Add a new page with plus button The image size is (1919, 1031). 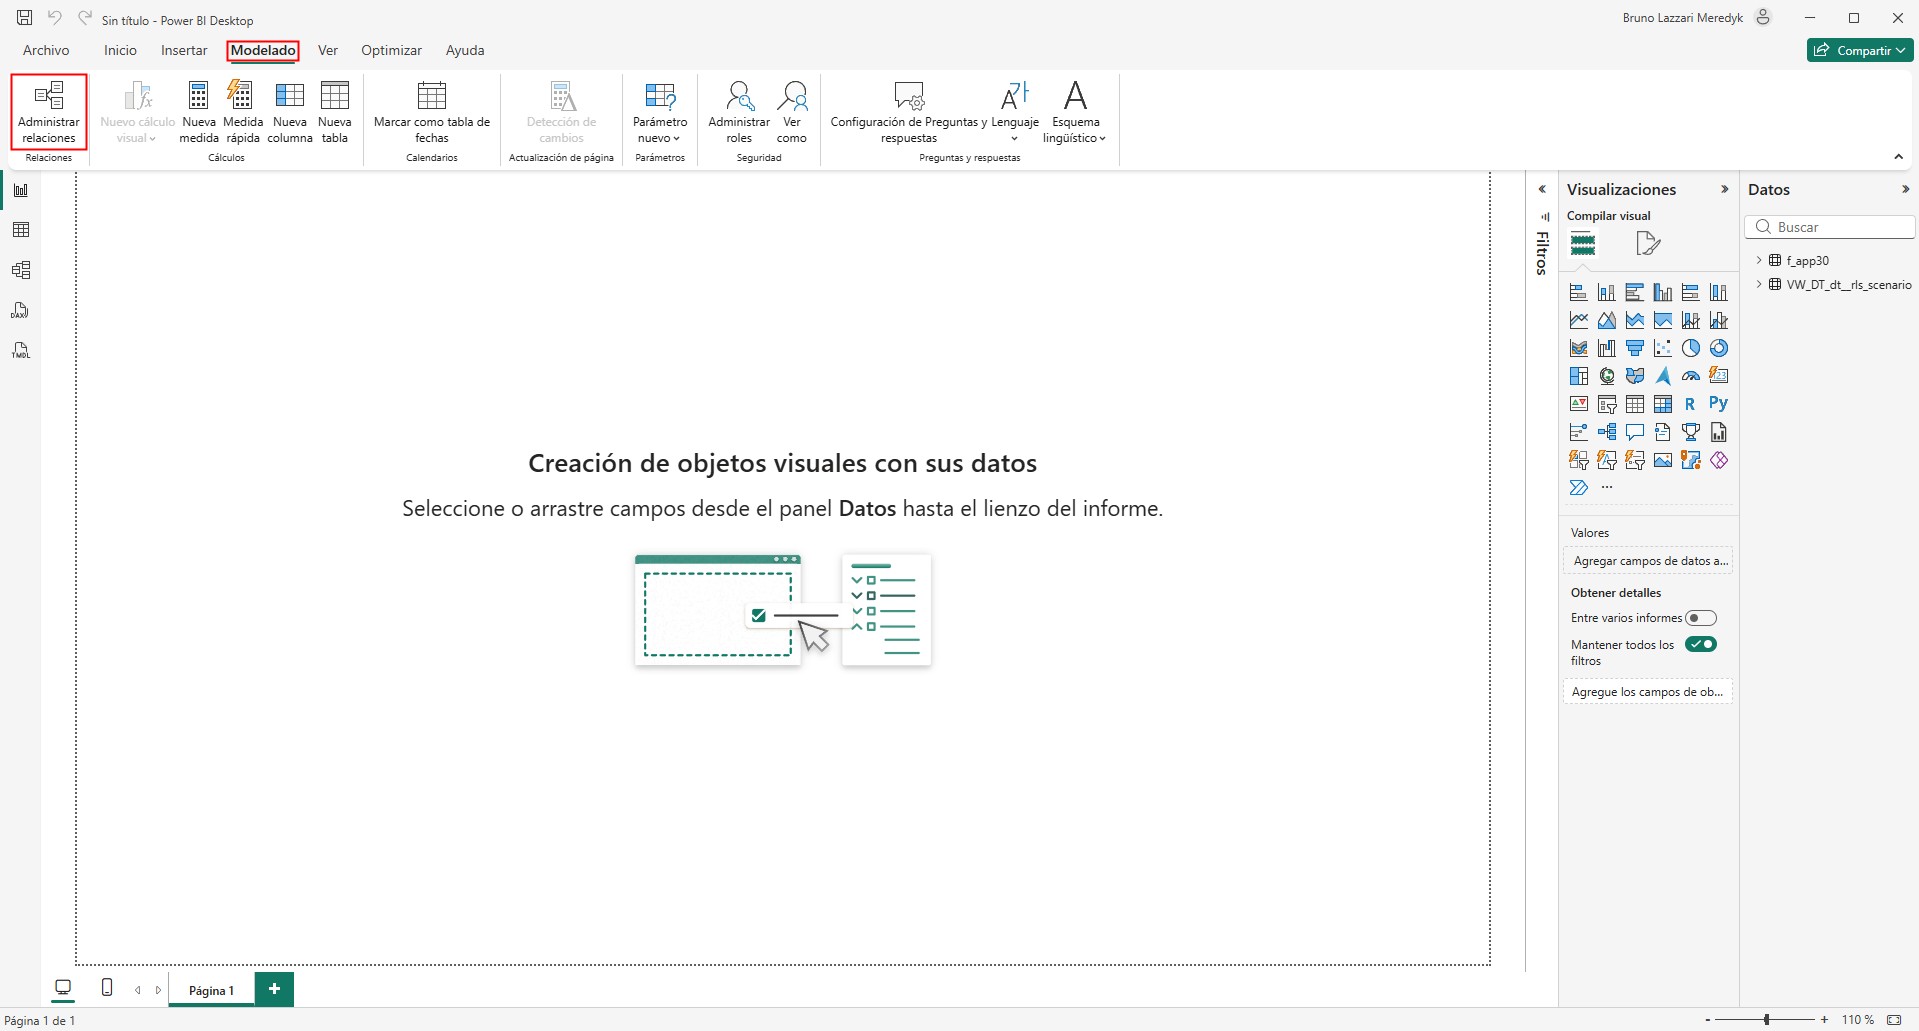pyautogui.click(x=274, y=989)
